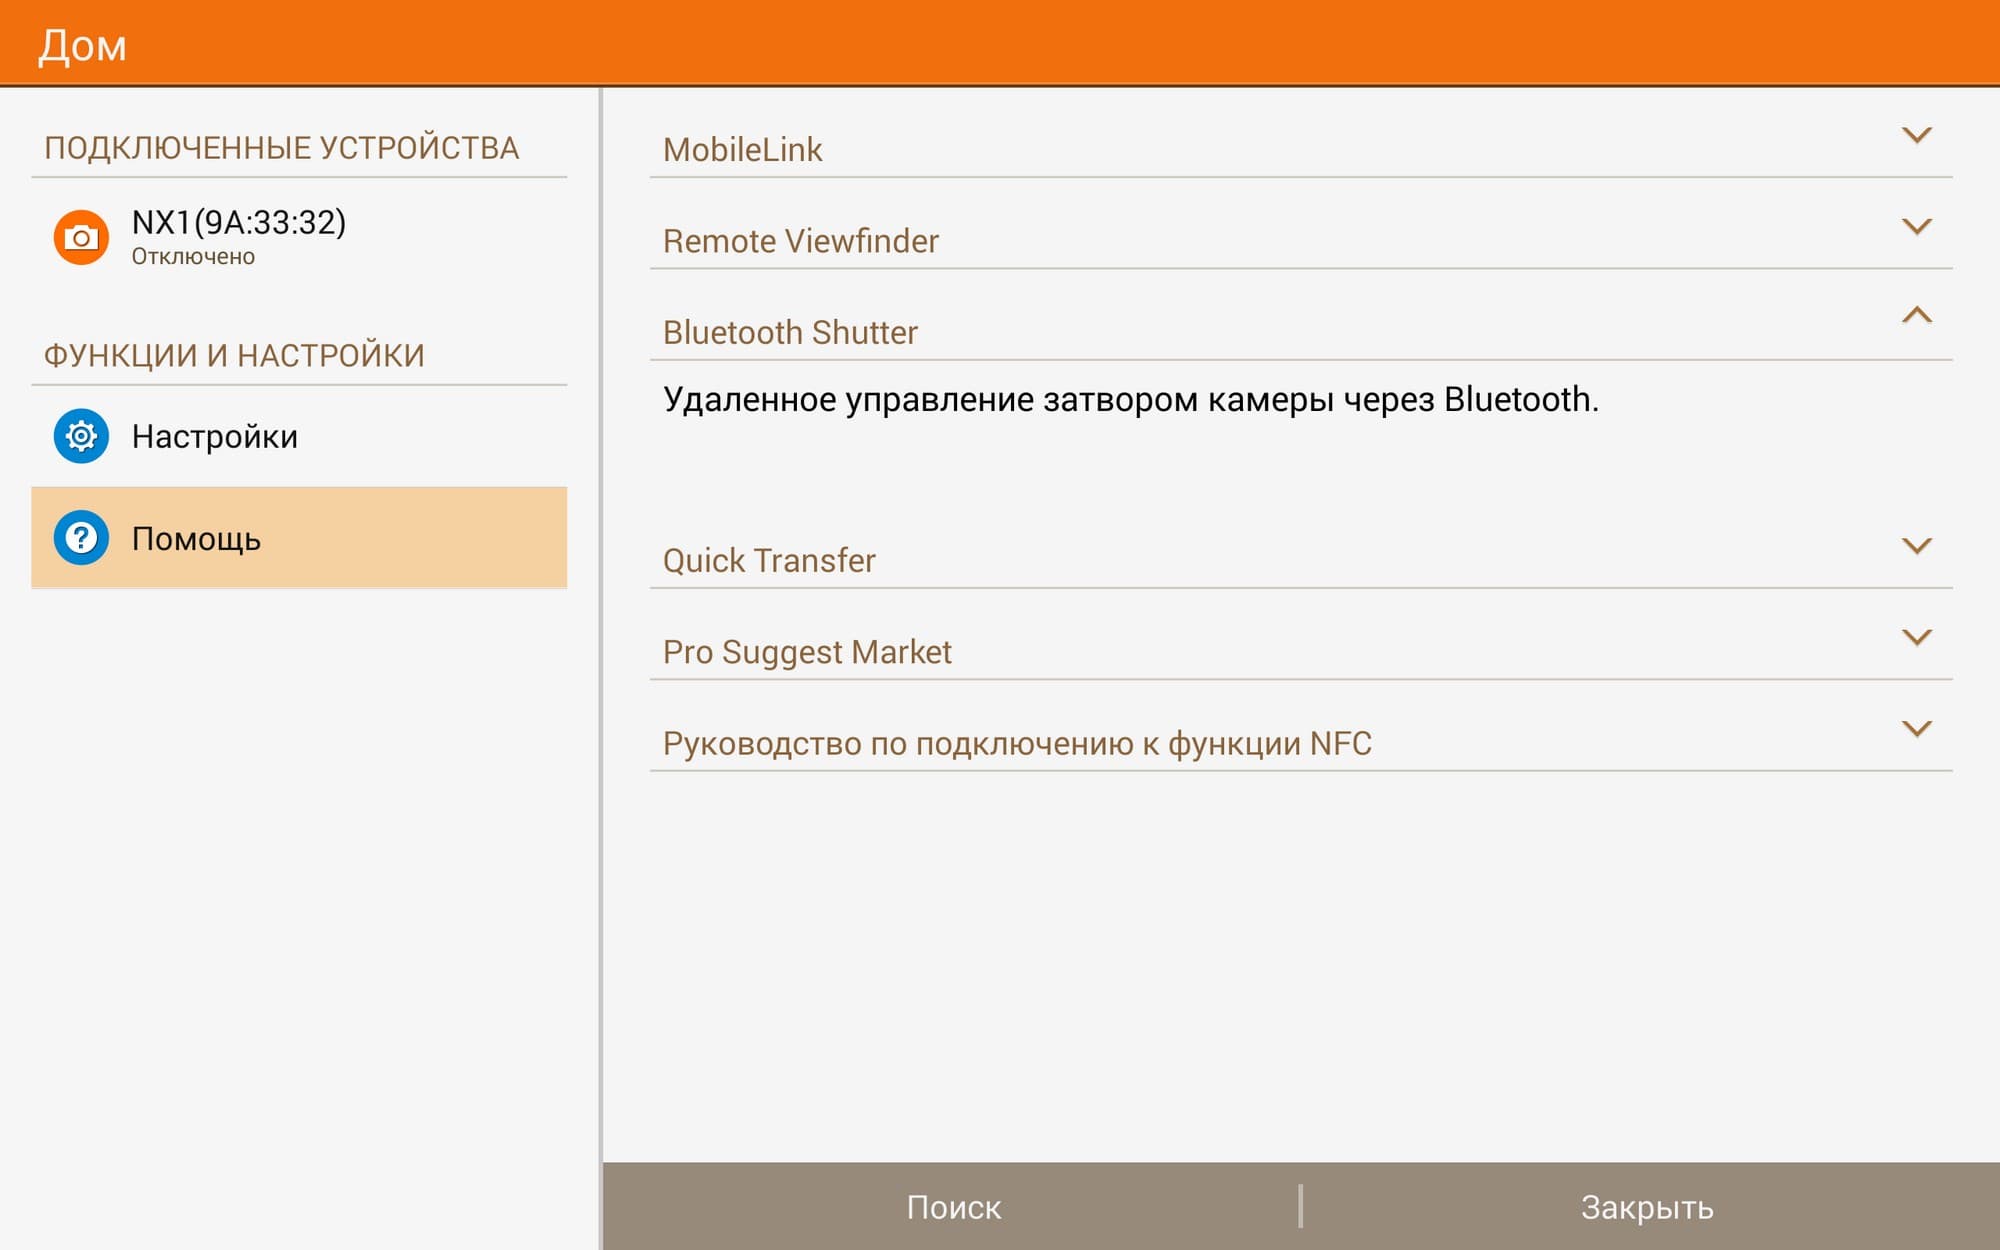Click the Pro Suggest Market title
The image size is (2000, 1250).
807,652
